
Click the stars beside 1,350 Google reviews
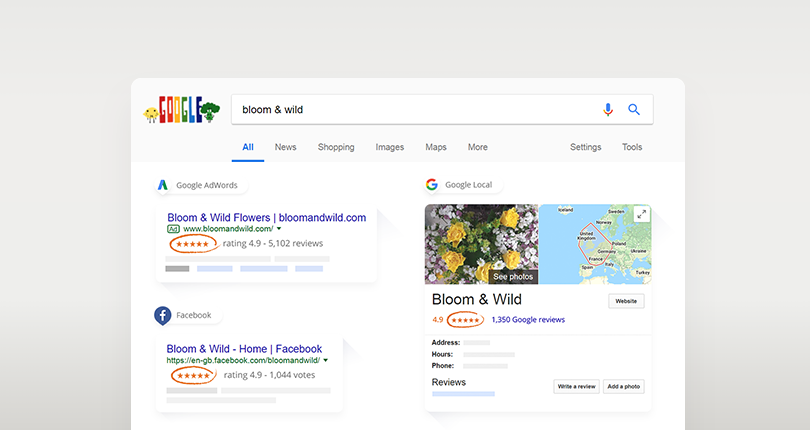[465, 320]
